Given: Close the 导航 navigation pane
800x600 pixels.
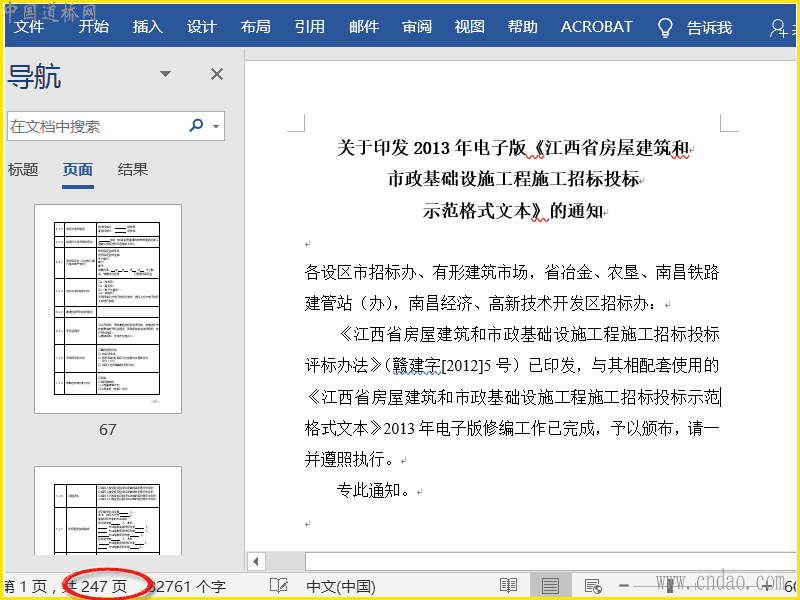Looking at the screenshot, I should coord(217,74).
